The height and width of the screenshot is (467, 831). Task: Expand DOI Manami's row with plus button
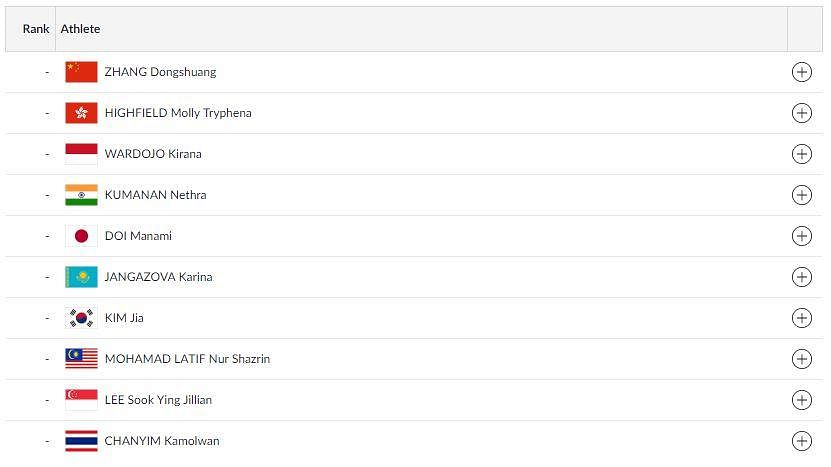(x=801, y=236)
